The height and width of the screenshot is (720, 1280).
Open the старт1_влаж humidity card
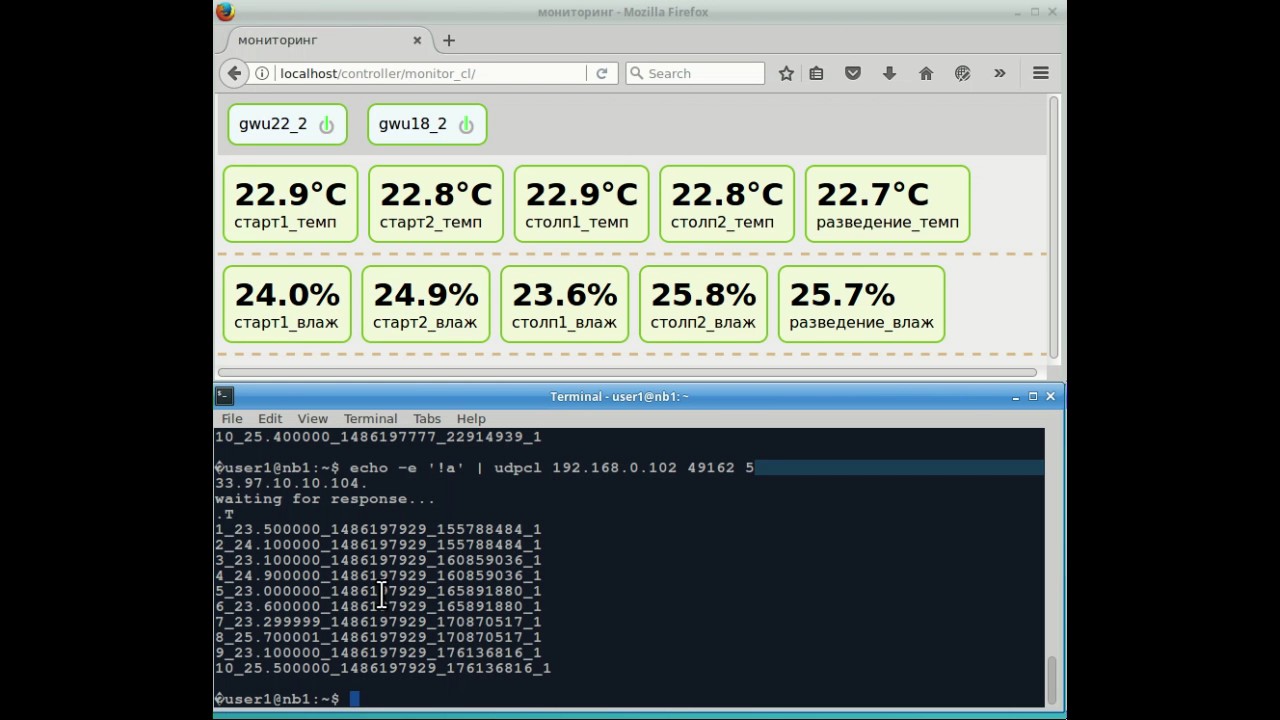(x=287, y=304)
